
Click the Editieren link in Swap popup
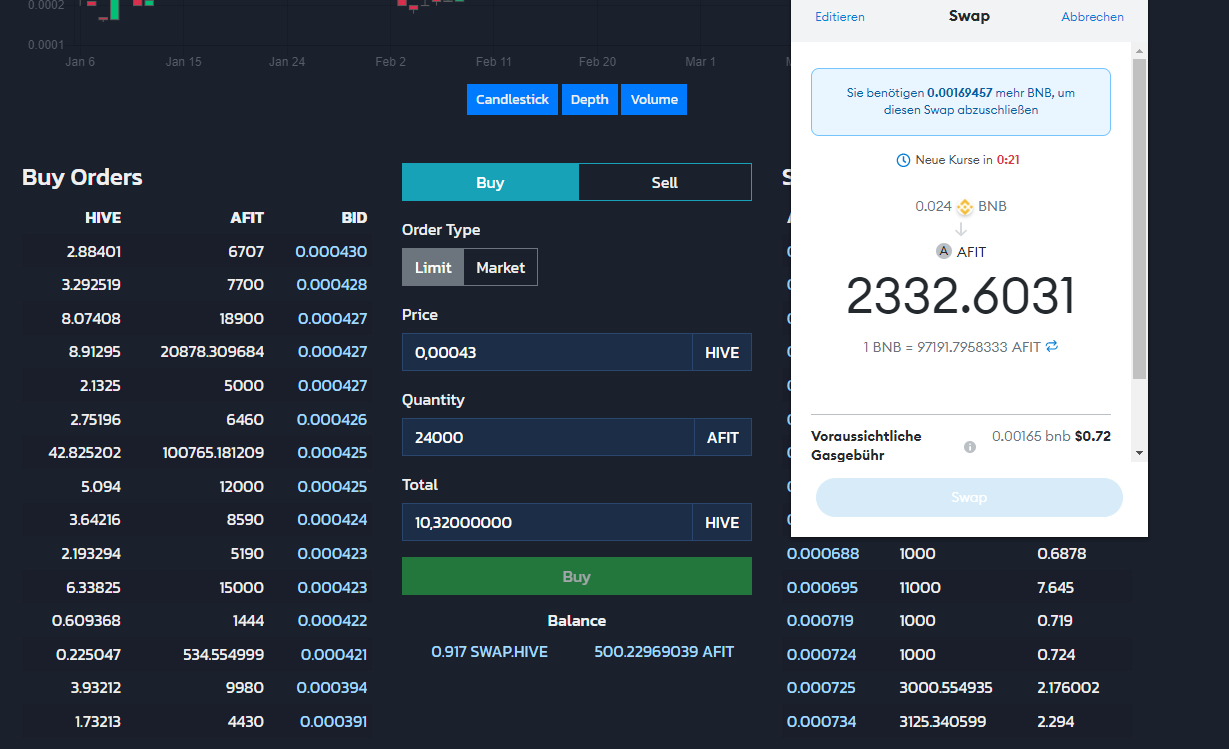[840, 17]
